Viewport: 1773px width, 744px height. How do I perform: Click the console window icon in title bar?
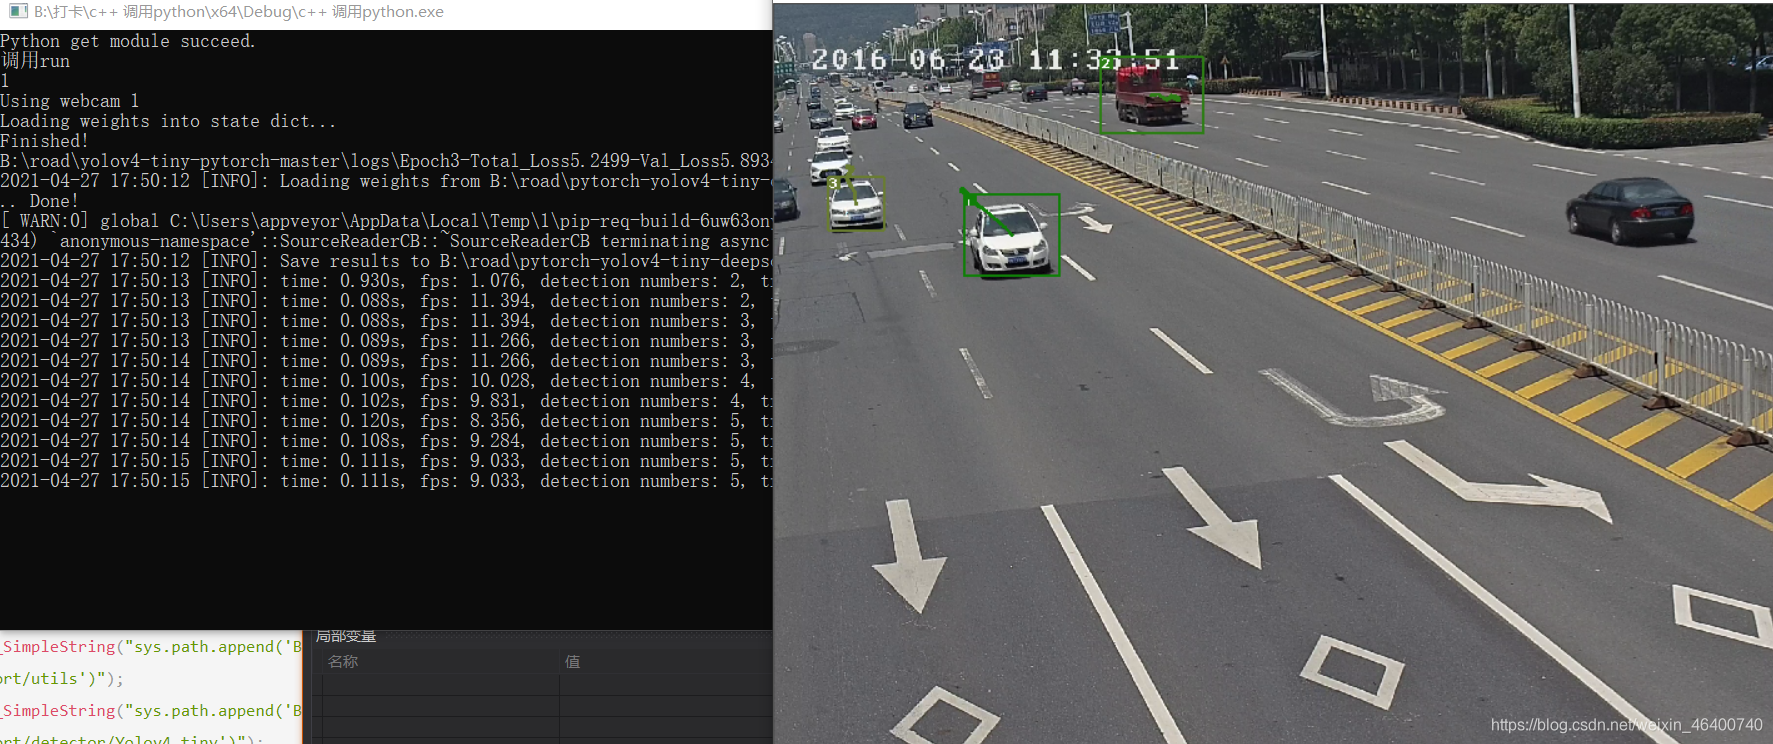(x=18, y=12)
